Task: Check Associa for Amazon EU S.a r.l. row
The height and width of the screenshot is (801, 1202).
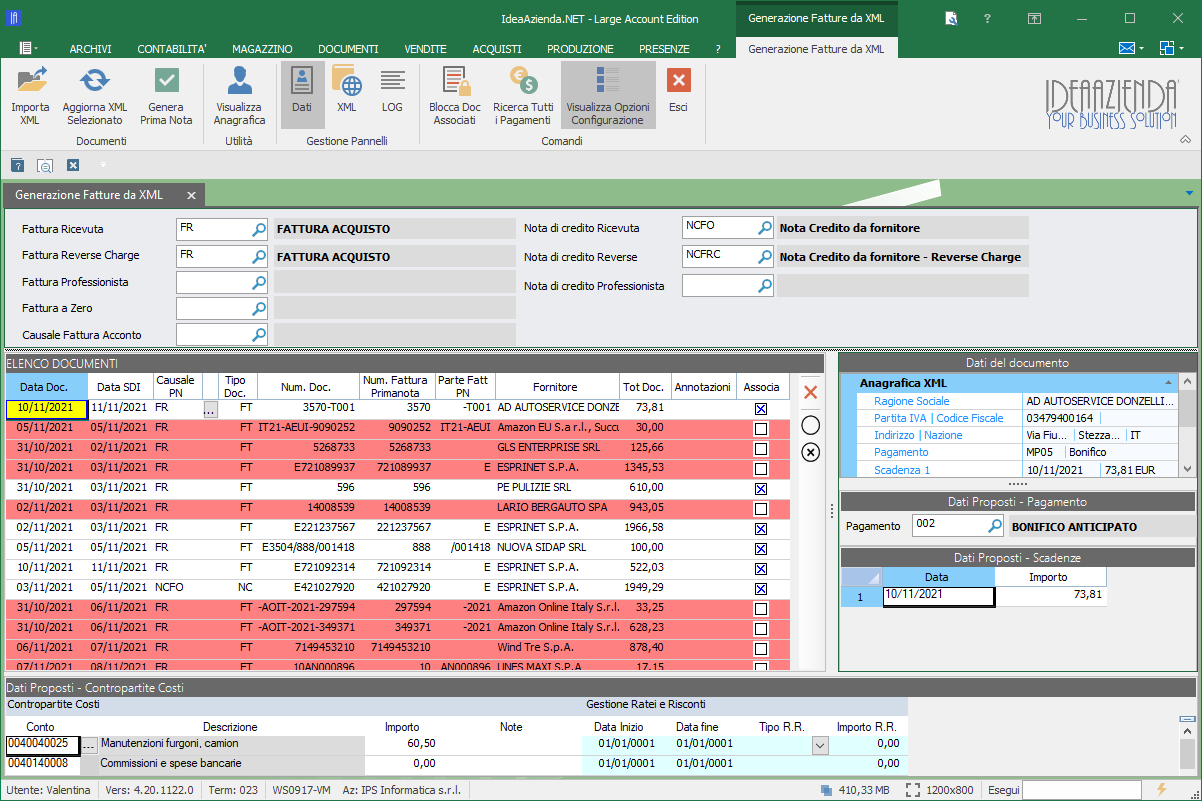Action: [x=761, y=429]
